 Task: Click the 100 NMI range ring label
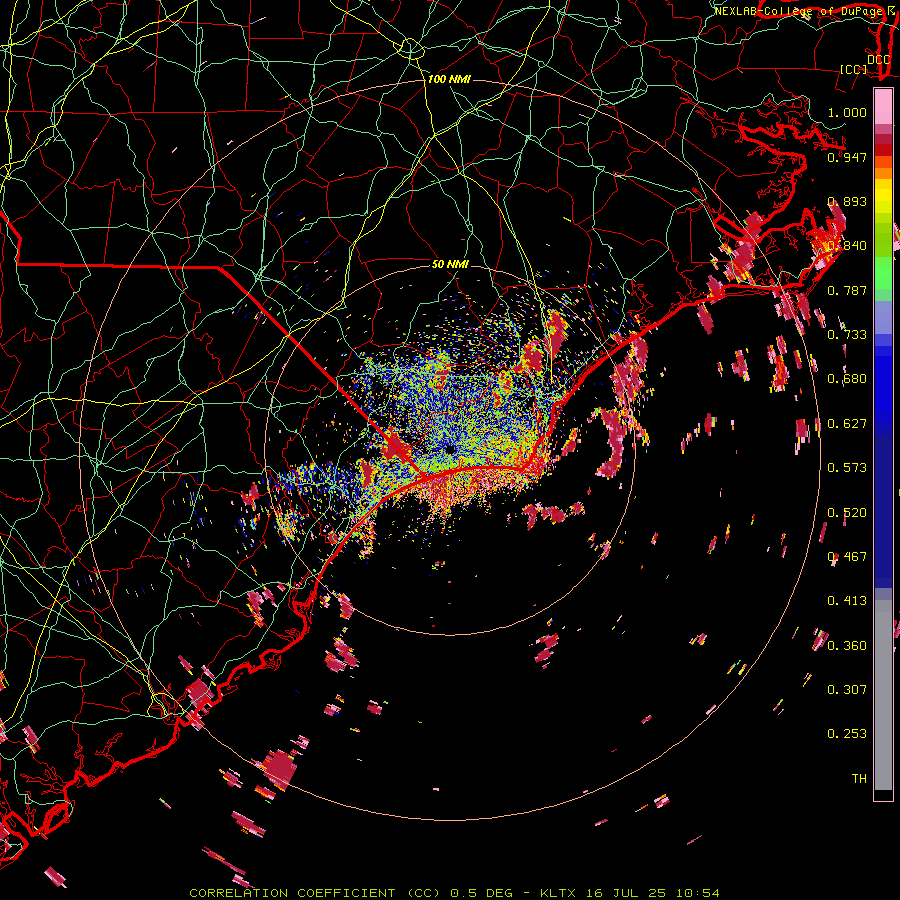pos(449,79)
